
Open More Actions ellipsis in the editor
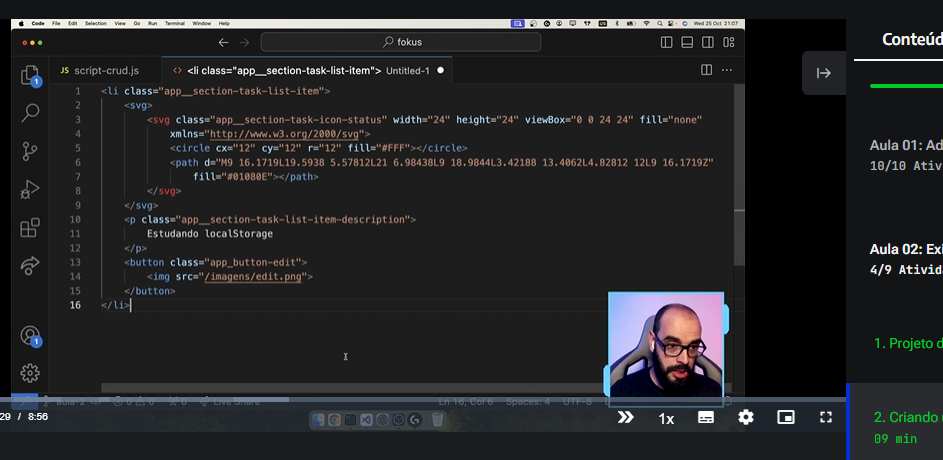726,70
